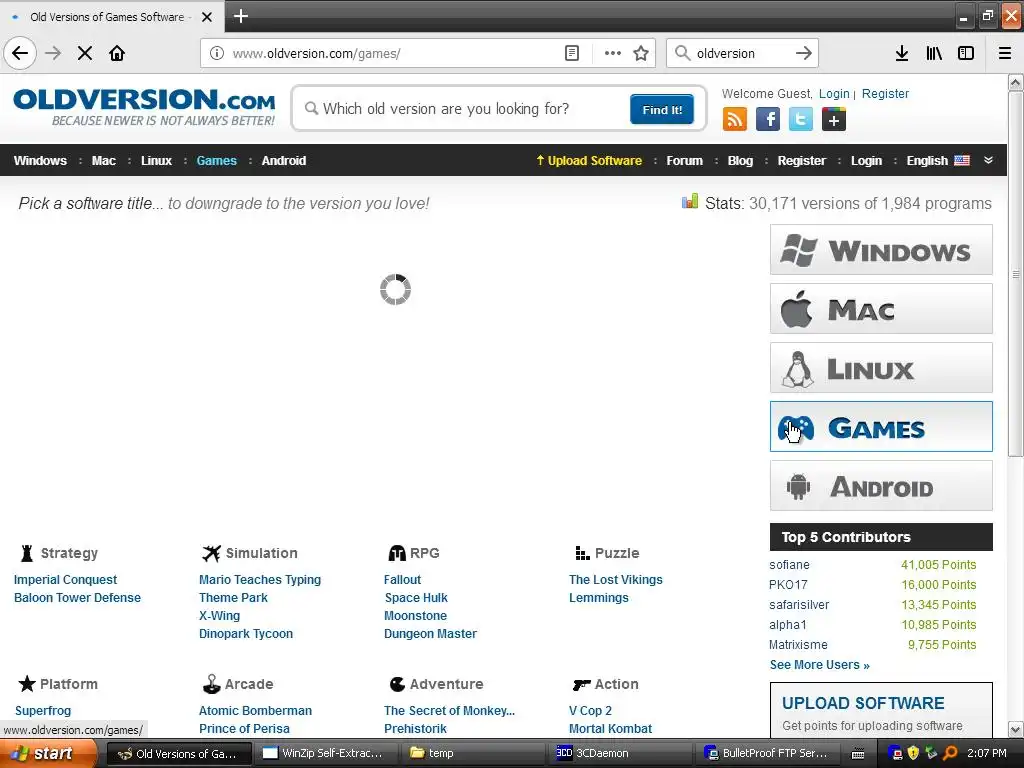
Task: Open the large Mac platform button
Action: point(881,308)
